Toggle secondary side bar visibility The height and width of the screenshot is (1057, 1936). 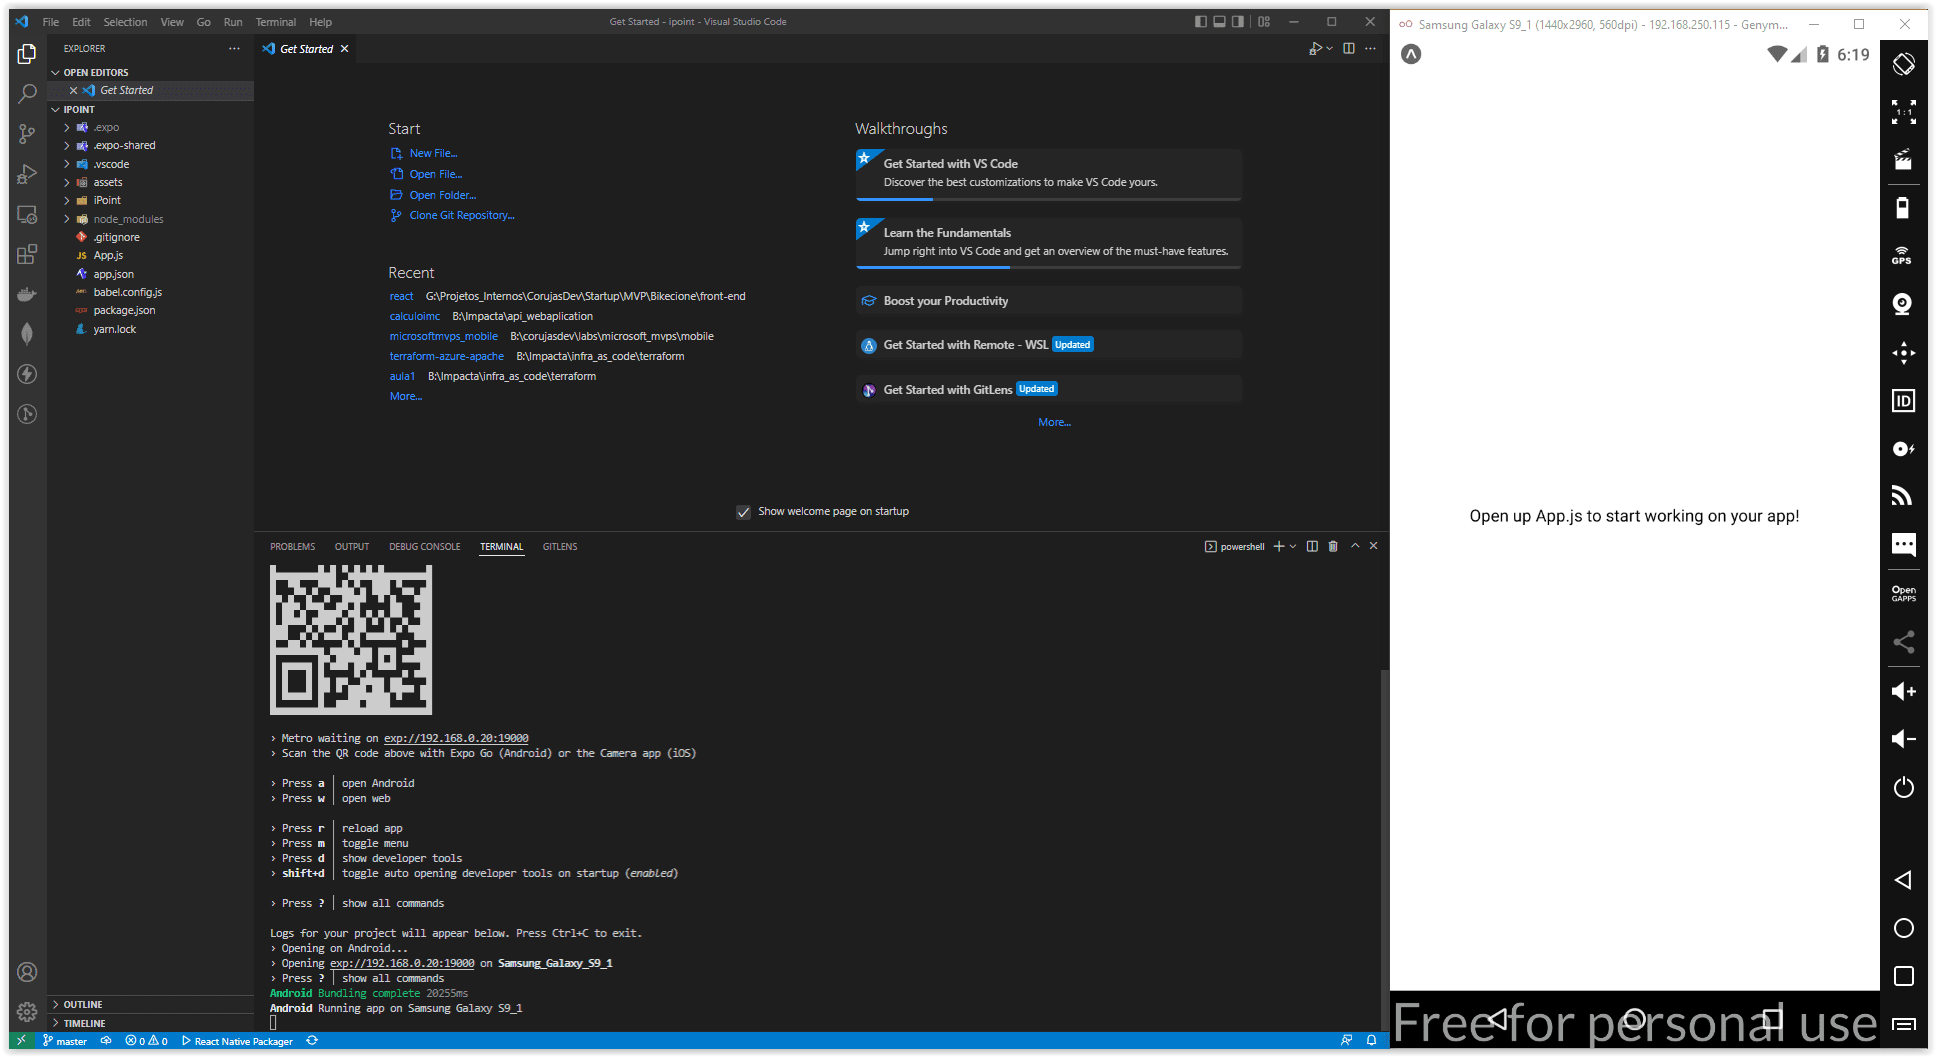pos(1238,21)
